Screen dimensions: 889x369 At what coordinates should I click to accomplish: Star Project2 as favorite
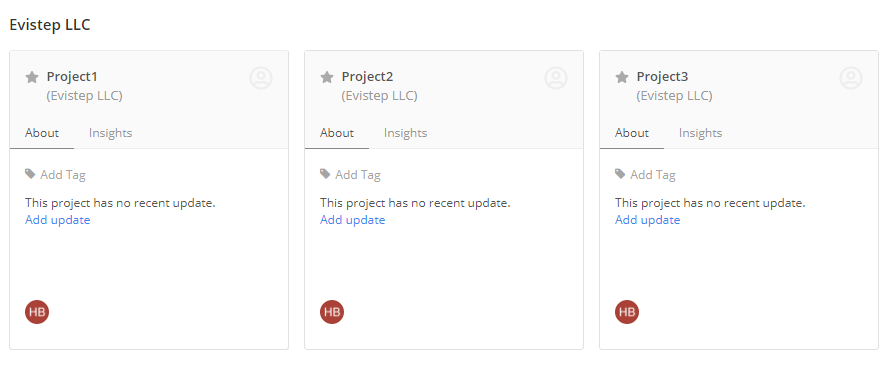coord(327,77)
